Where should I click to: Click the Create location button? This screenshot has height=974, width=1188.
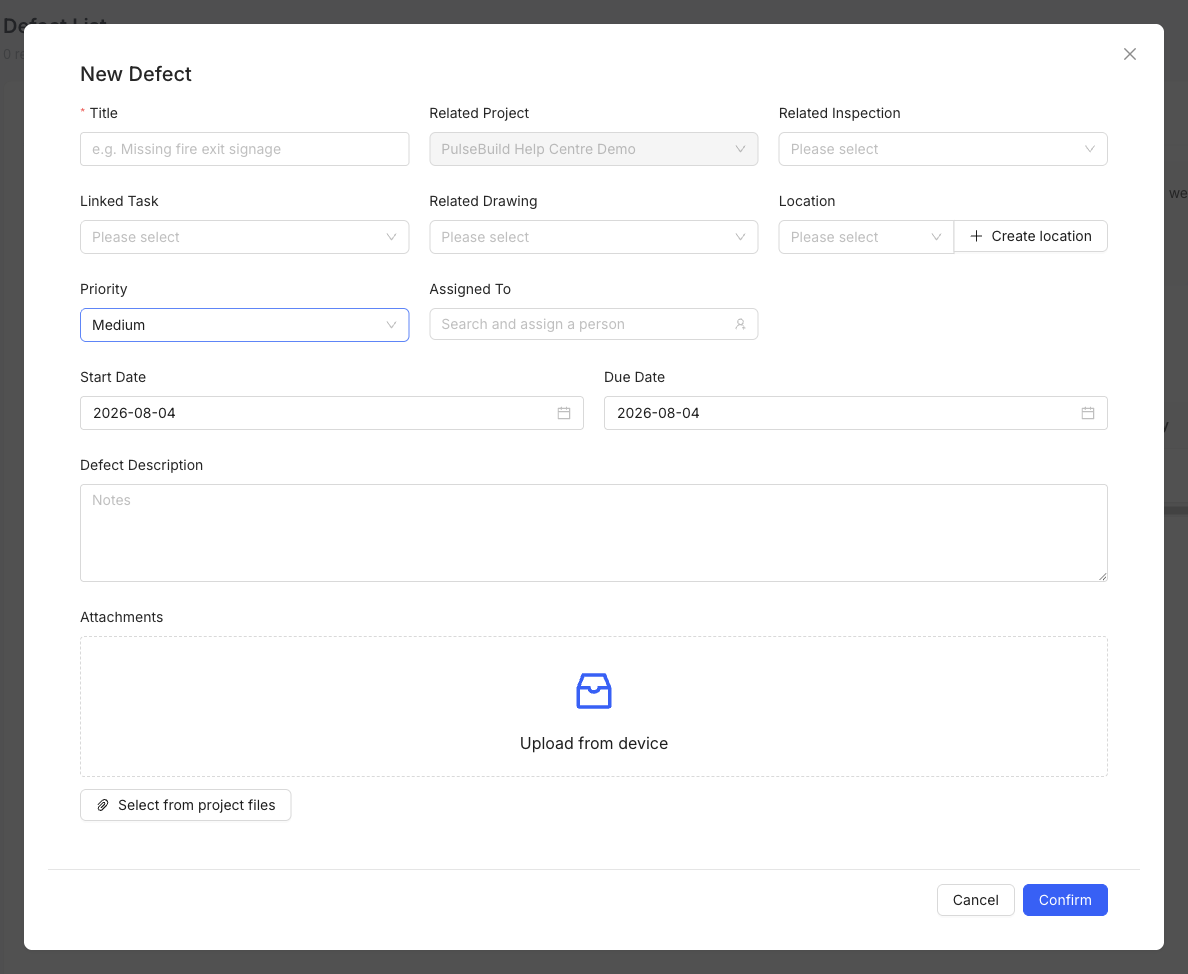pyautogui.click(x=1030, y=236)
